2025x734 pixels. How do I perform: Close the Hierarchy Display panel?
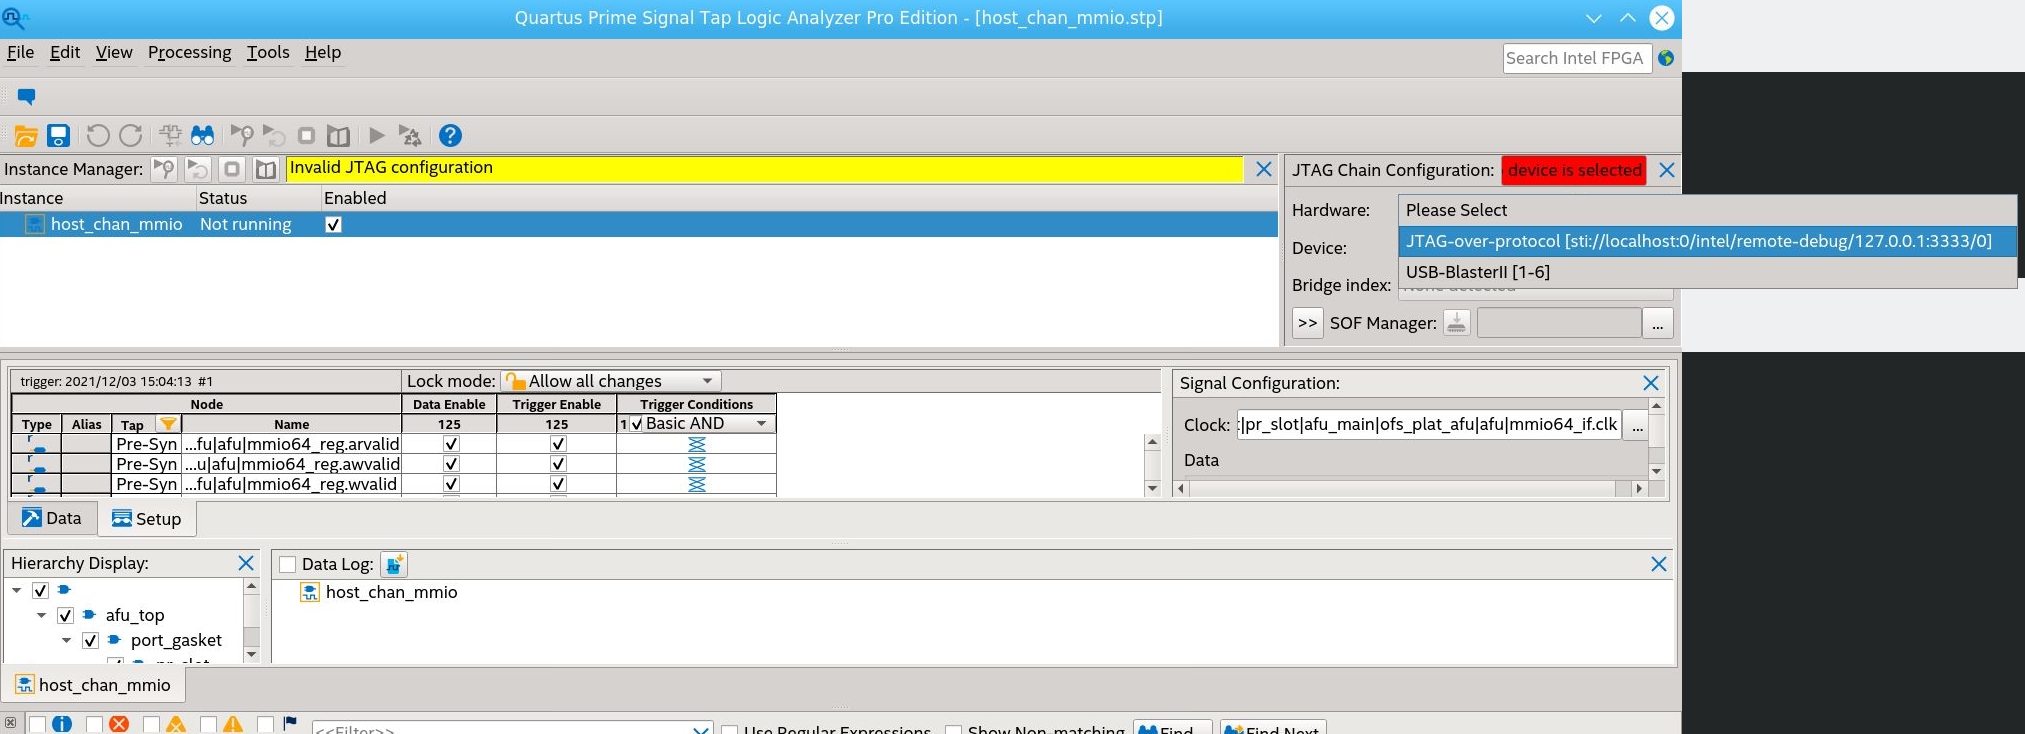(x=246, y=563)
